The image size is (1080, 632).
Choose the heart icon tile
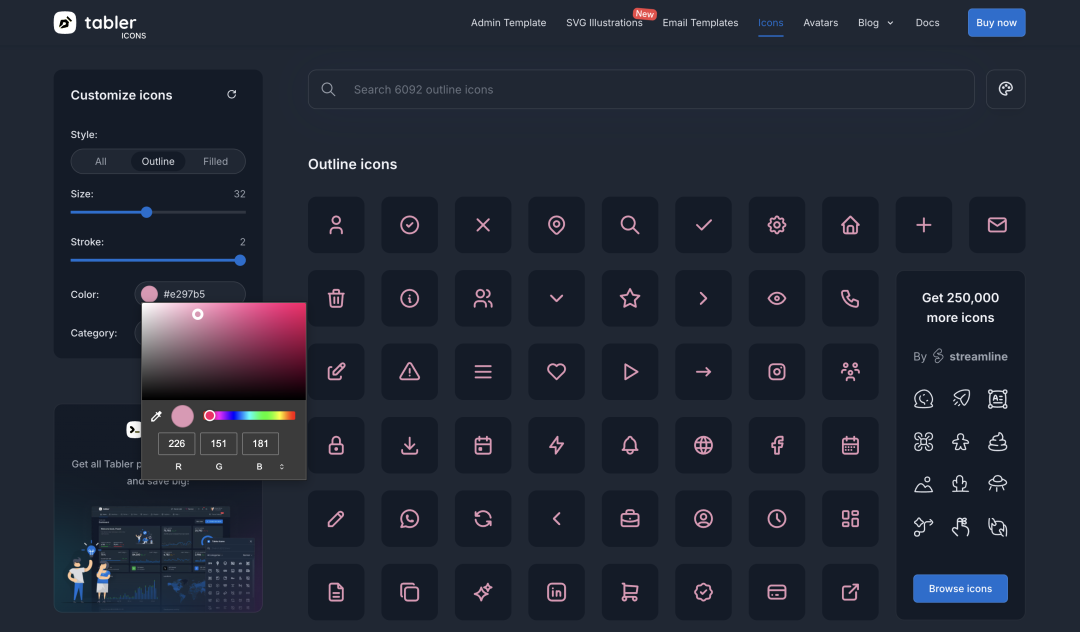coord(557,372)
